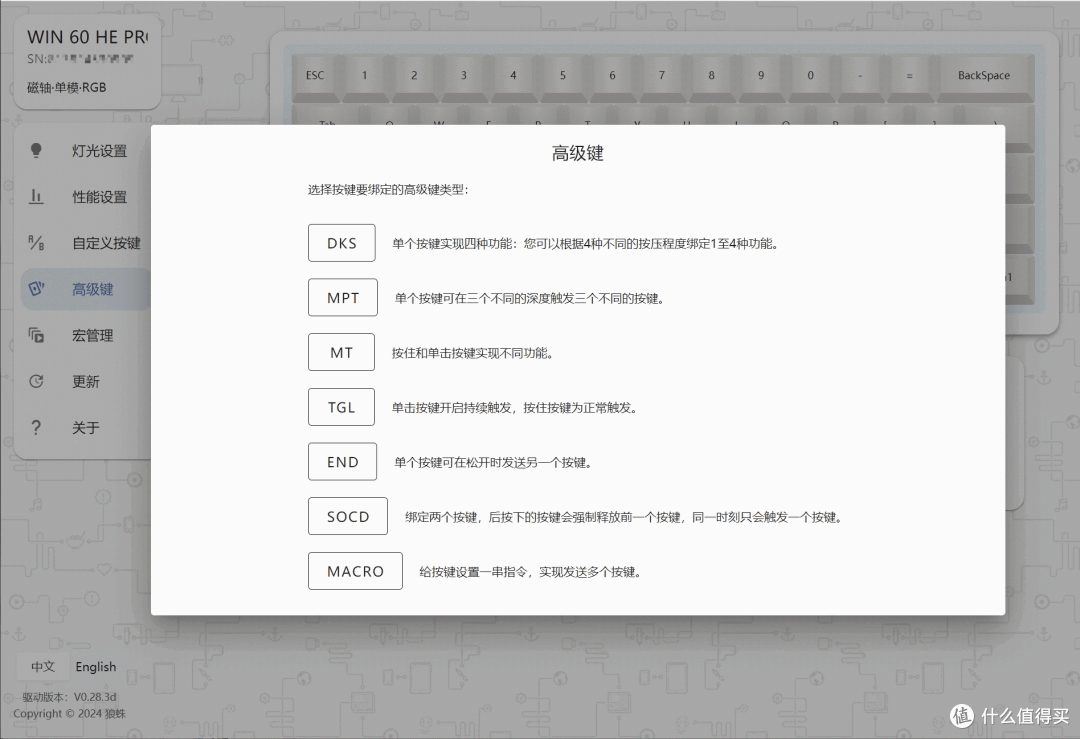Switch interface language to English
Image resolution: width=1080 pixels, height=739 pixels.
[95, 666]
